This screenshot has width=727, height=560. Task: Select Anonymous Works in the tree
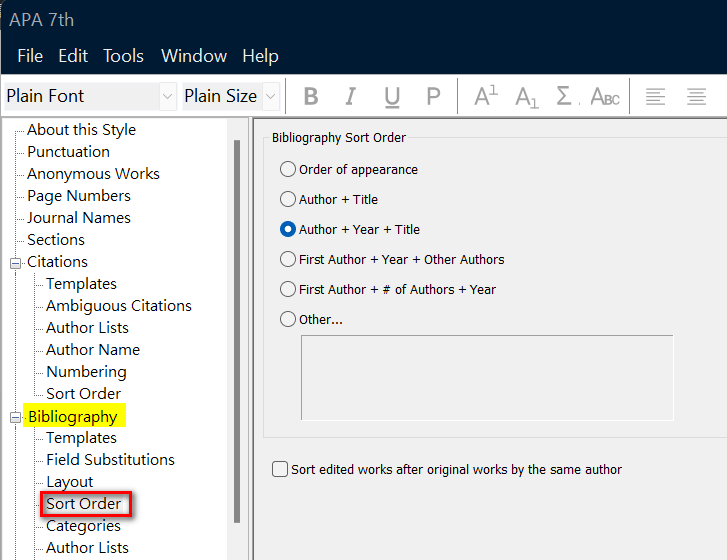[x=93, y=174]
